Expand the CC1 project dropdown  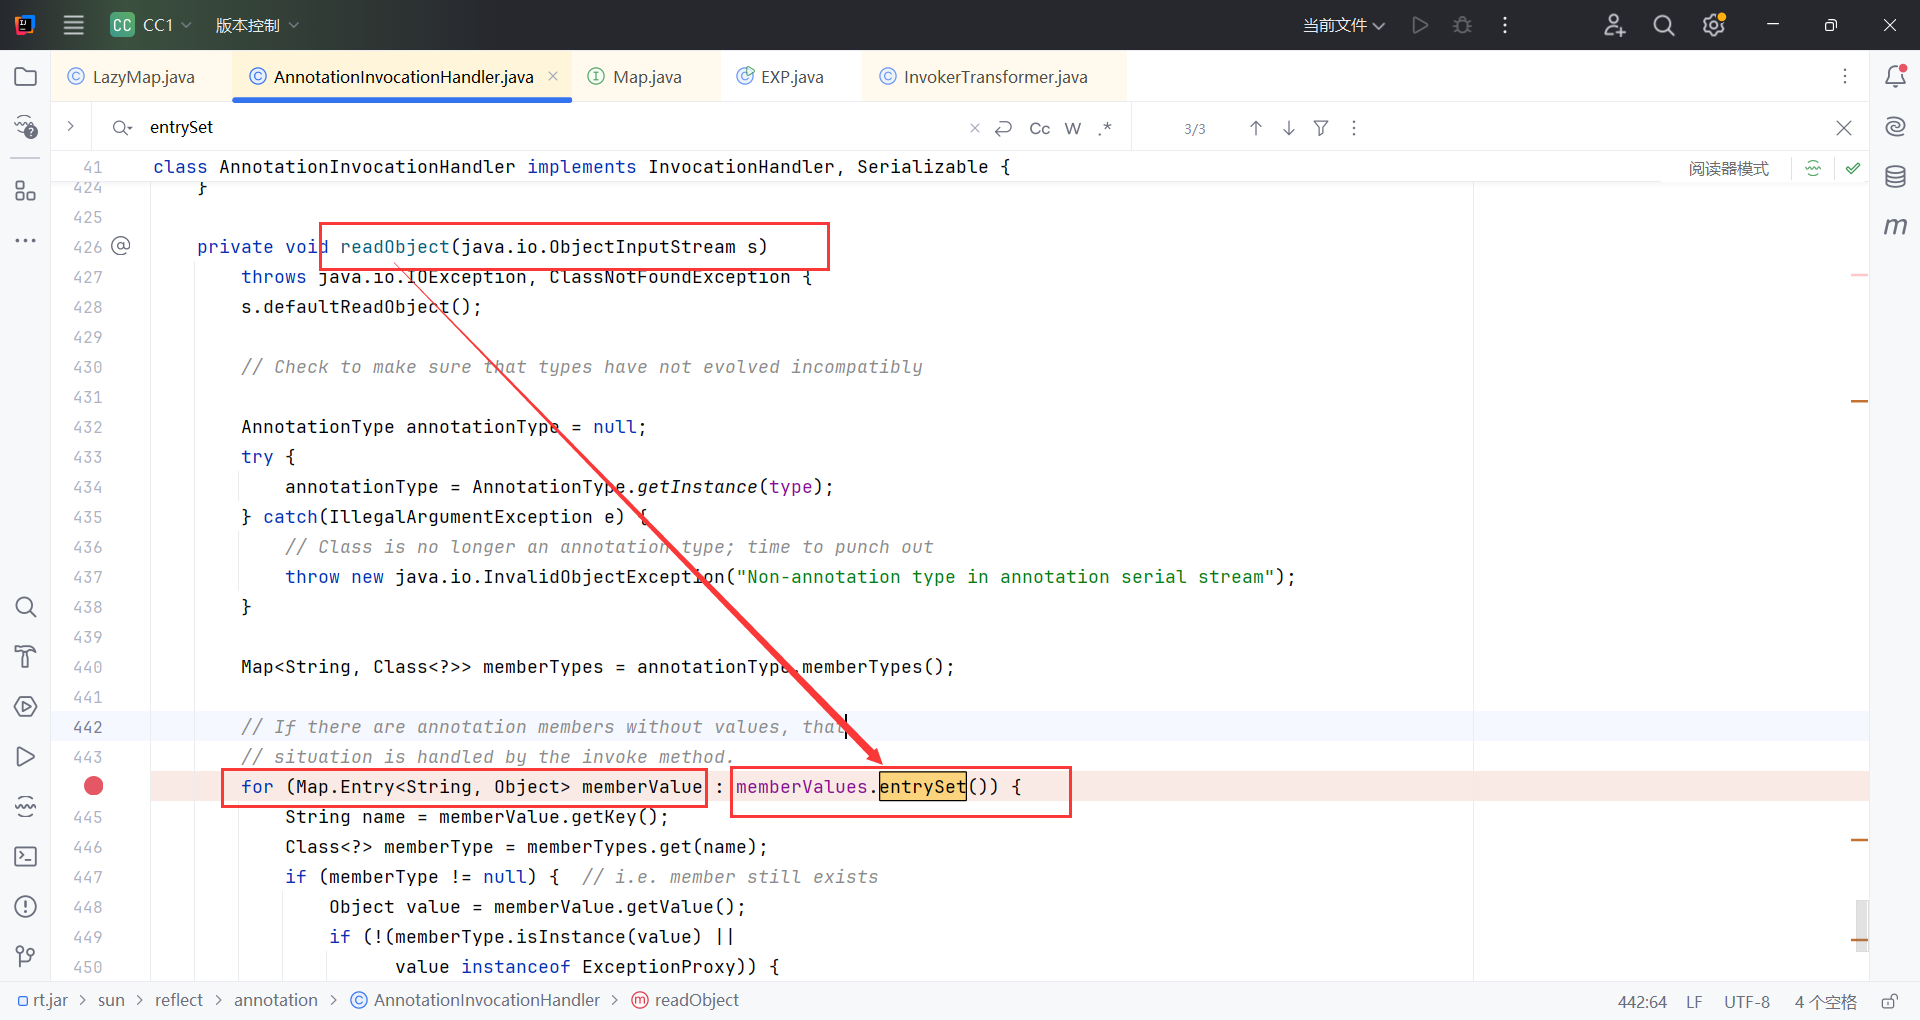coord(152,25)
